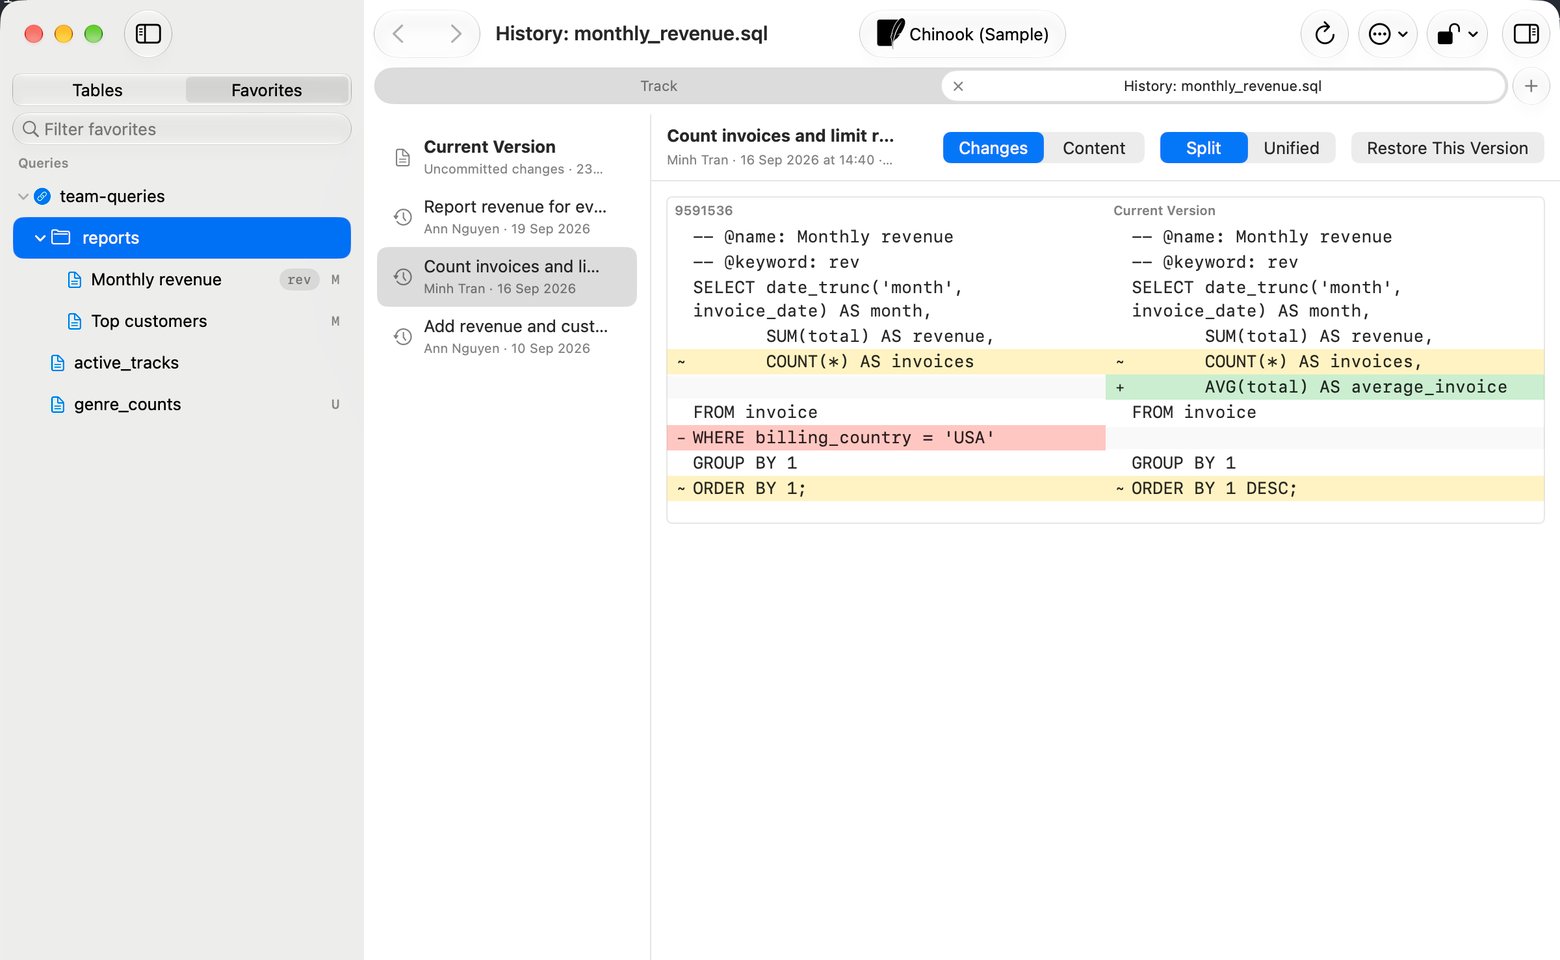The height and width of the screenshot is (960, 1560).
Task: Close the History: monthly_revenue.sql tab
Action: [x=958, y=86]
